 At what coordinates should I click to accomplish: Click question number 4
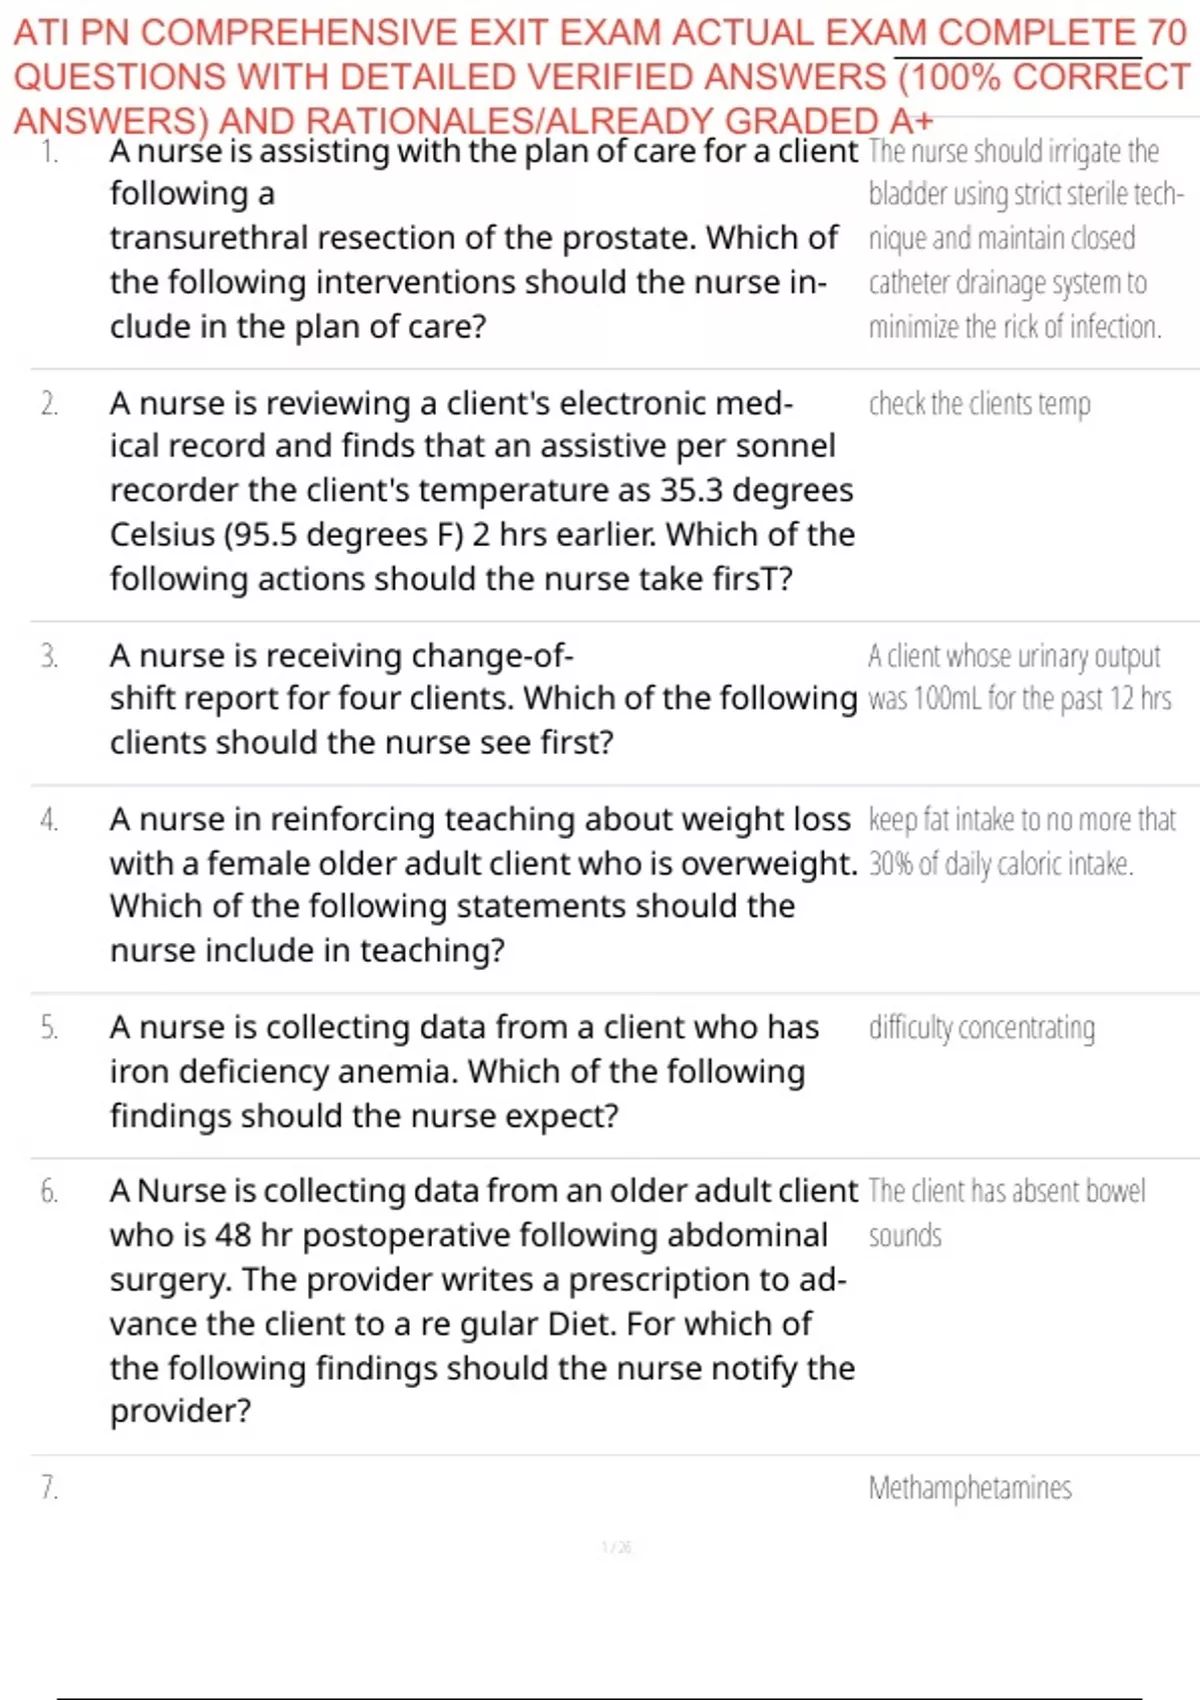(49, 820)
